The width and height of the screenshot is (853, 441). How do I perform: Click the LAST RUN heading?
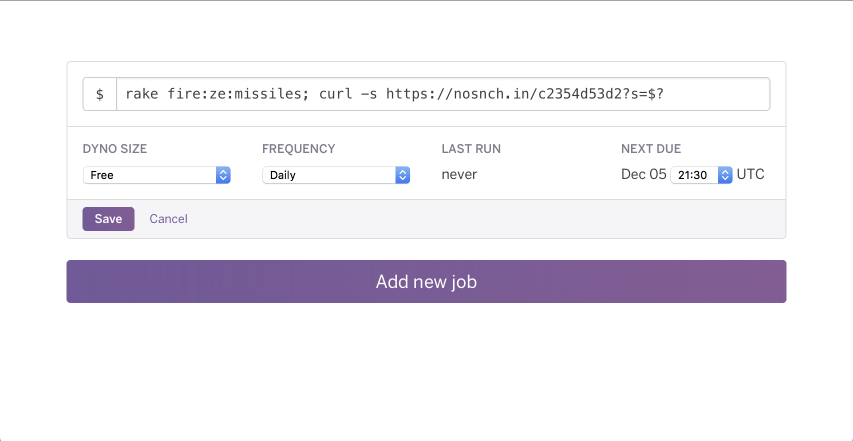pos(471,149)
